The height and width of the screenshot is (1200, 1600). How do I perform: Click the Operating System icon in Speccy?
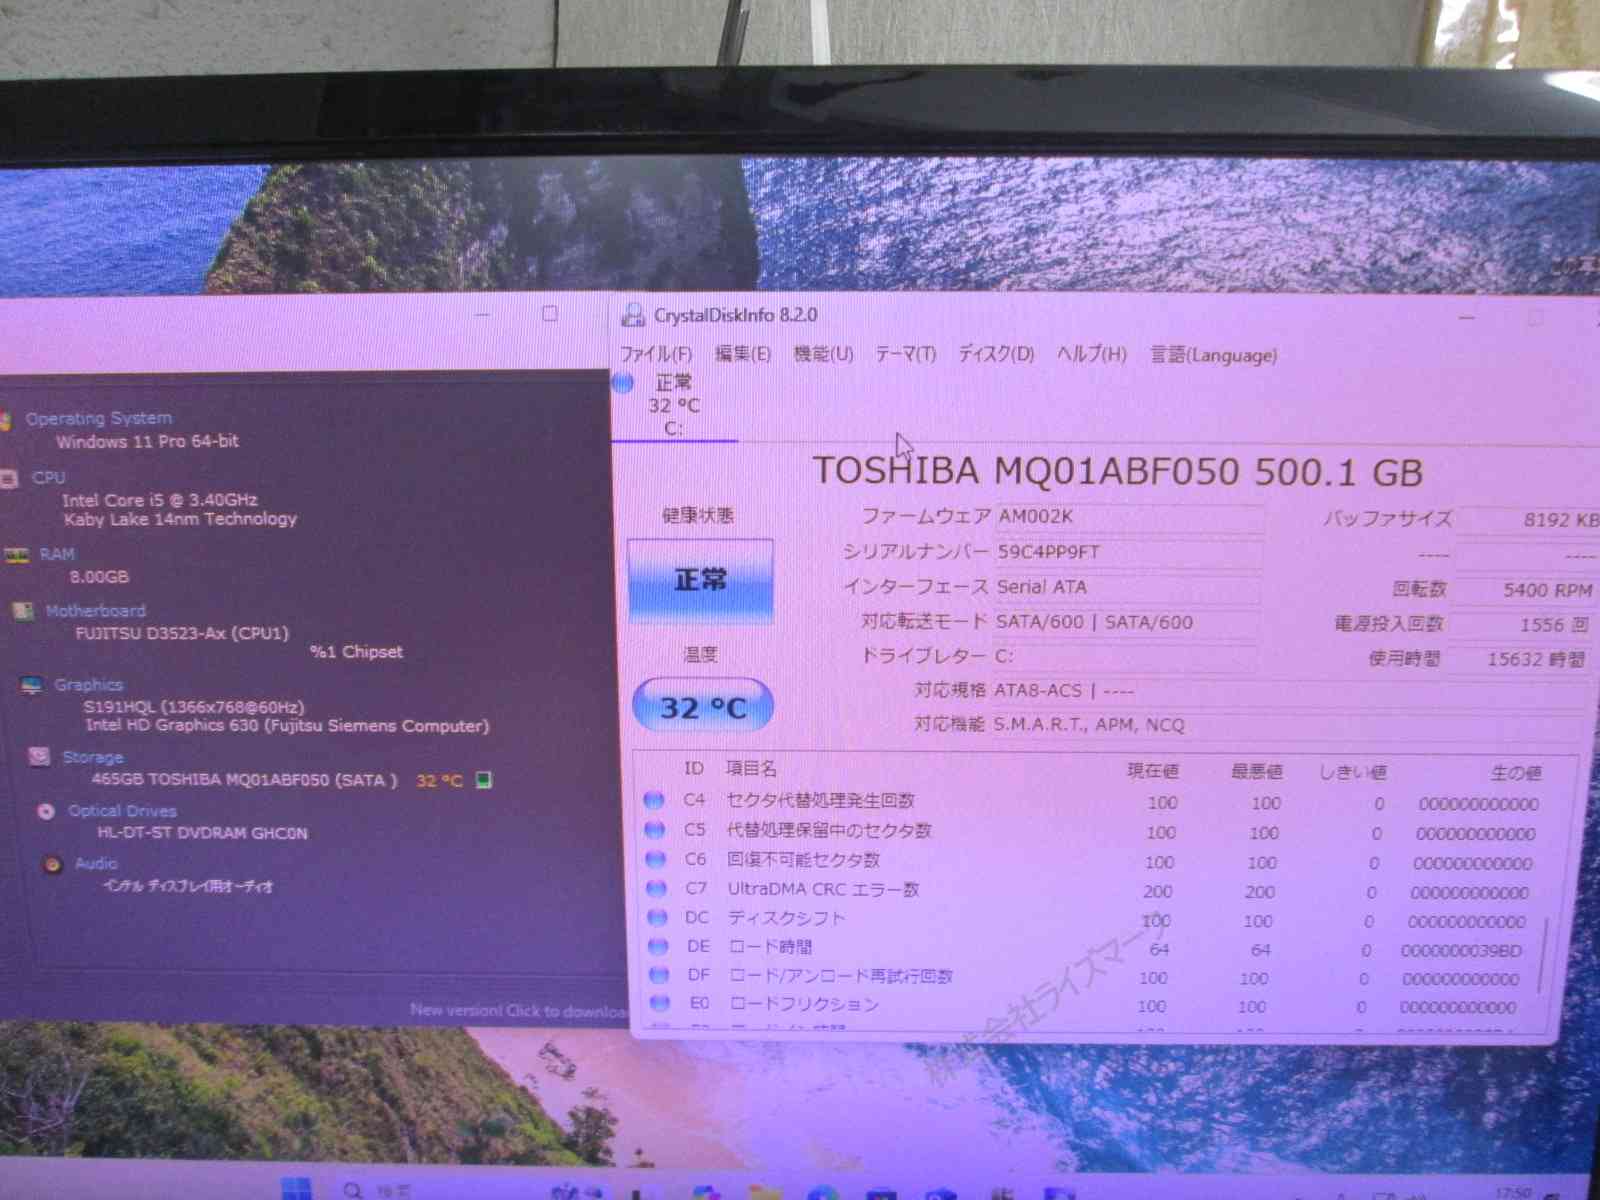pyautogui.click(x=6, y=420)
